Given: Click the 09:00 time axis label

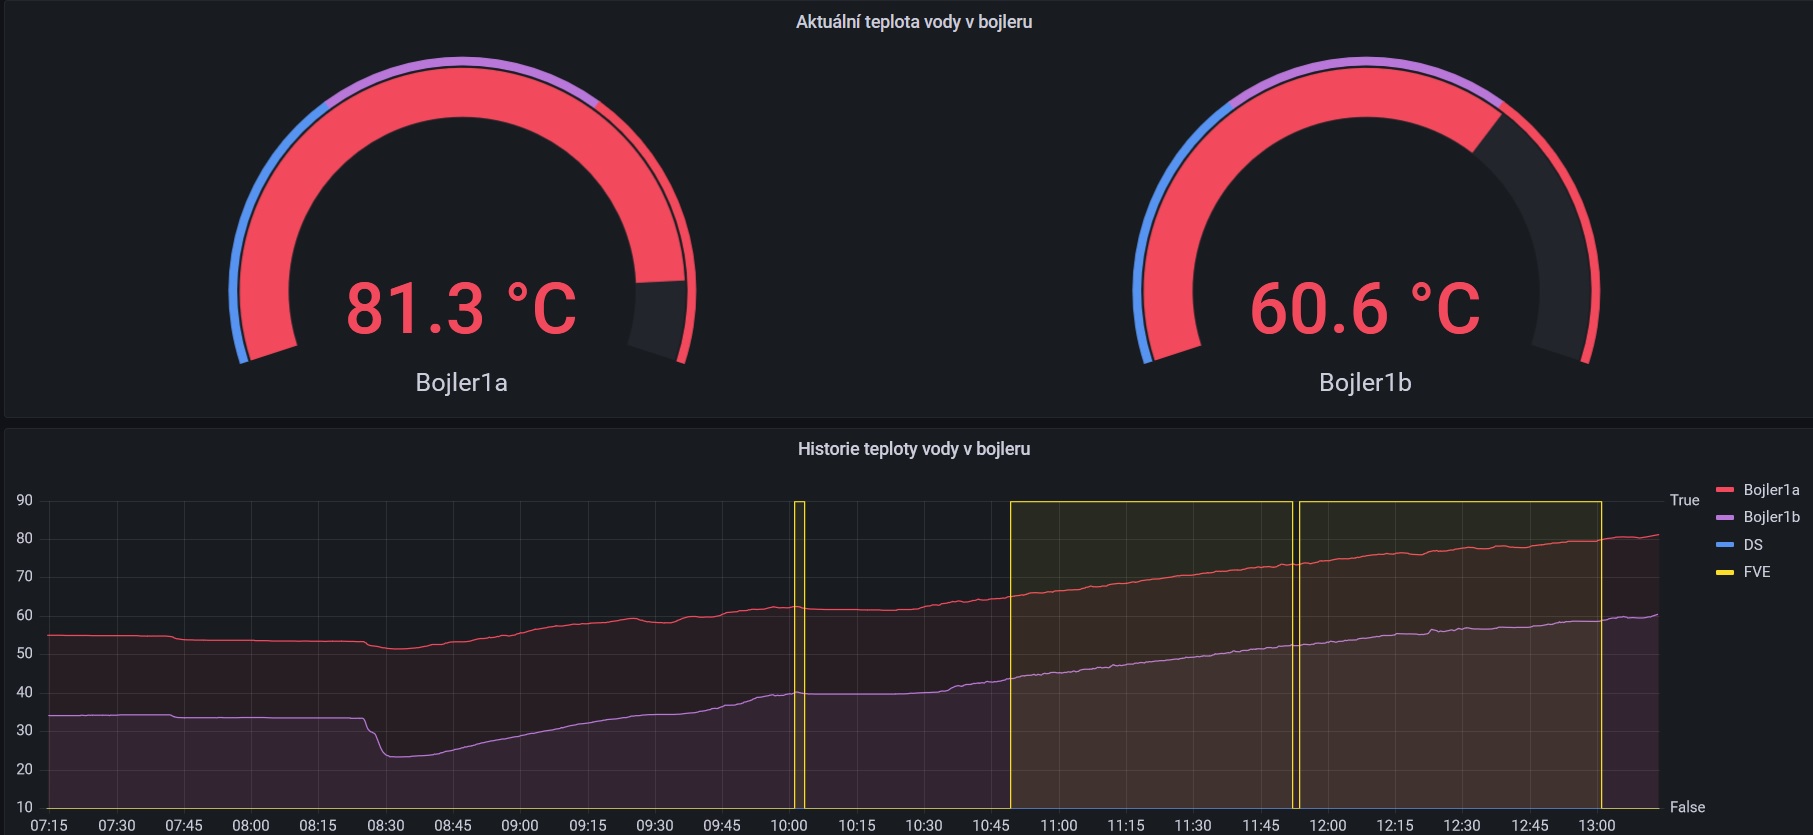Looking at the screenshot, I should 520,825.
